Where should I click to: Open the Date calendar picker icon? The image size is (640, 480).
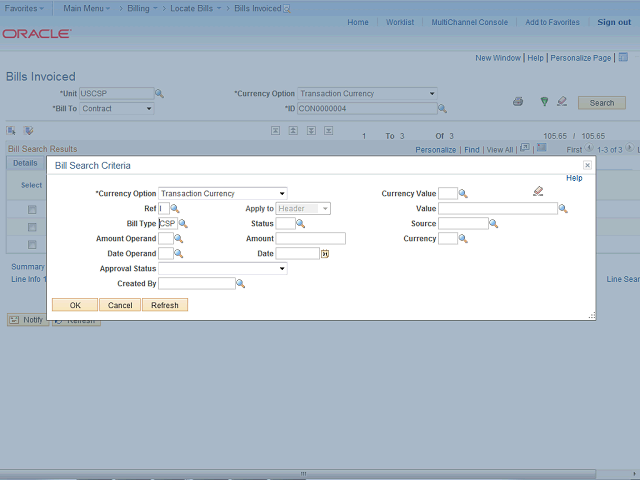point(325,254)
